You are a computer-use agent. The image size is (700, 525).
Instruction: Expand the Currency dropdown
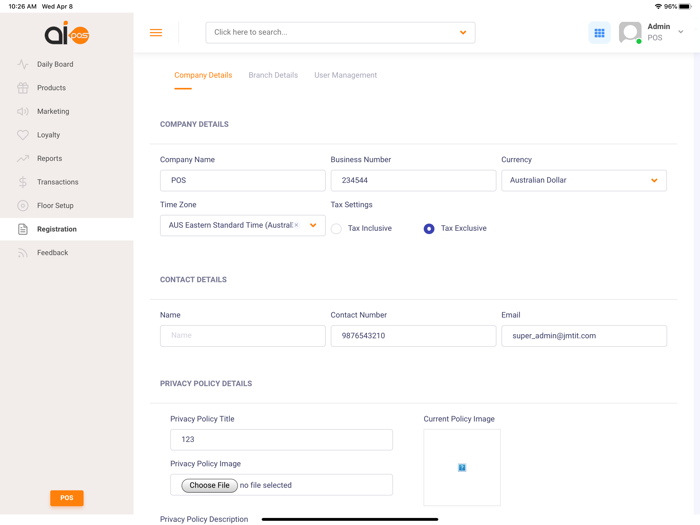point(654,181)
